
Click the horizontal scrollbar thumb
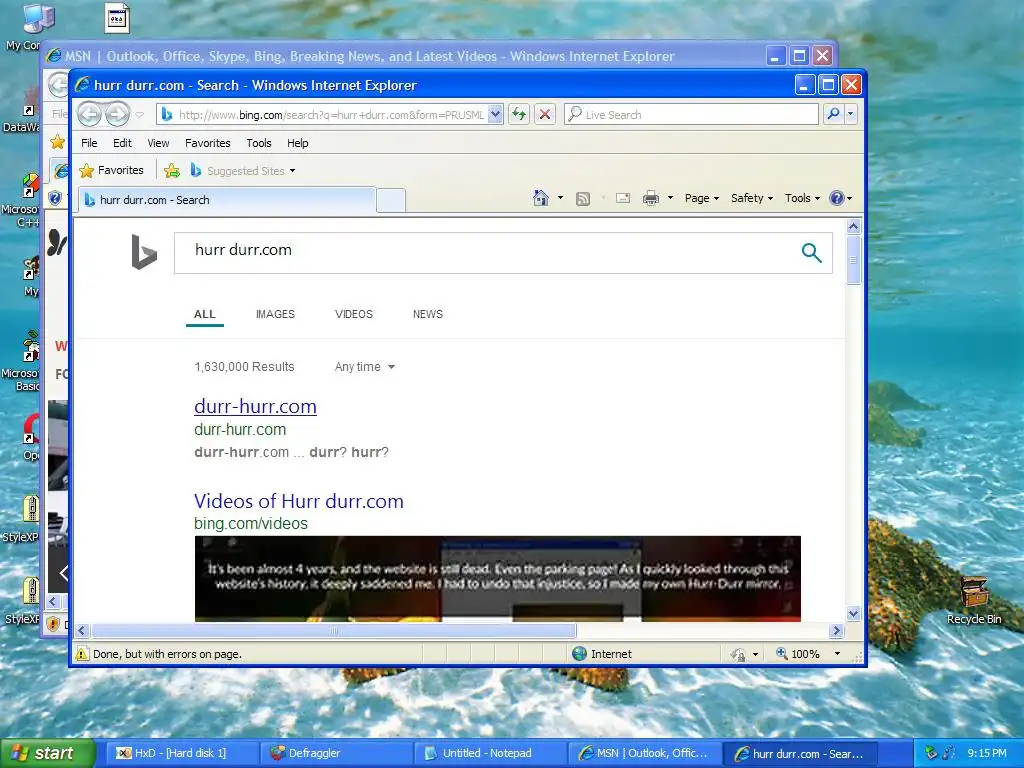click(x=334, y=631)
